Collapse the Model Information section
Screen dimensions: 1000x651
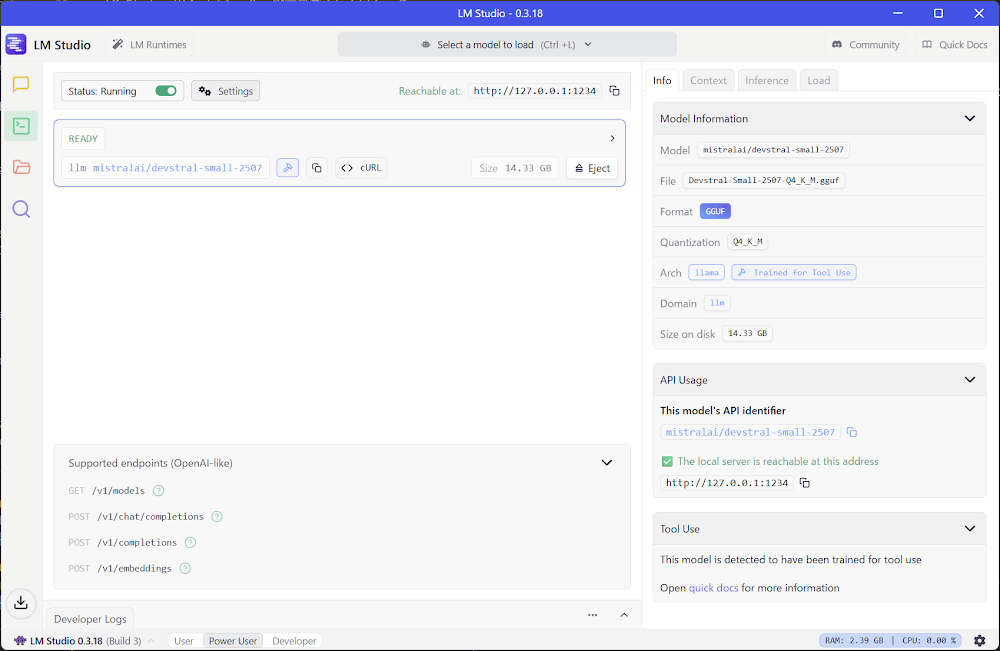969,119
